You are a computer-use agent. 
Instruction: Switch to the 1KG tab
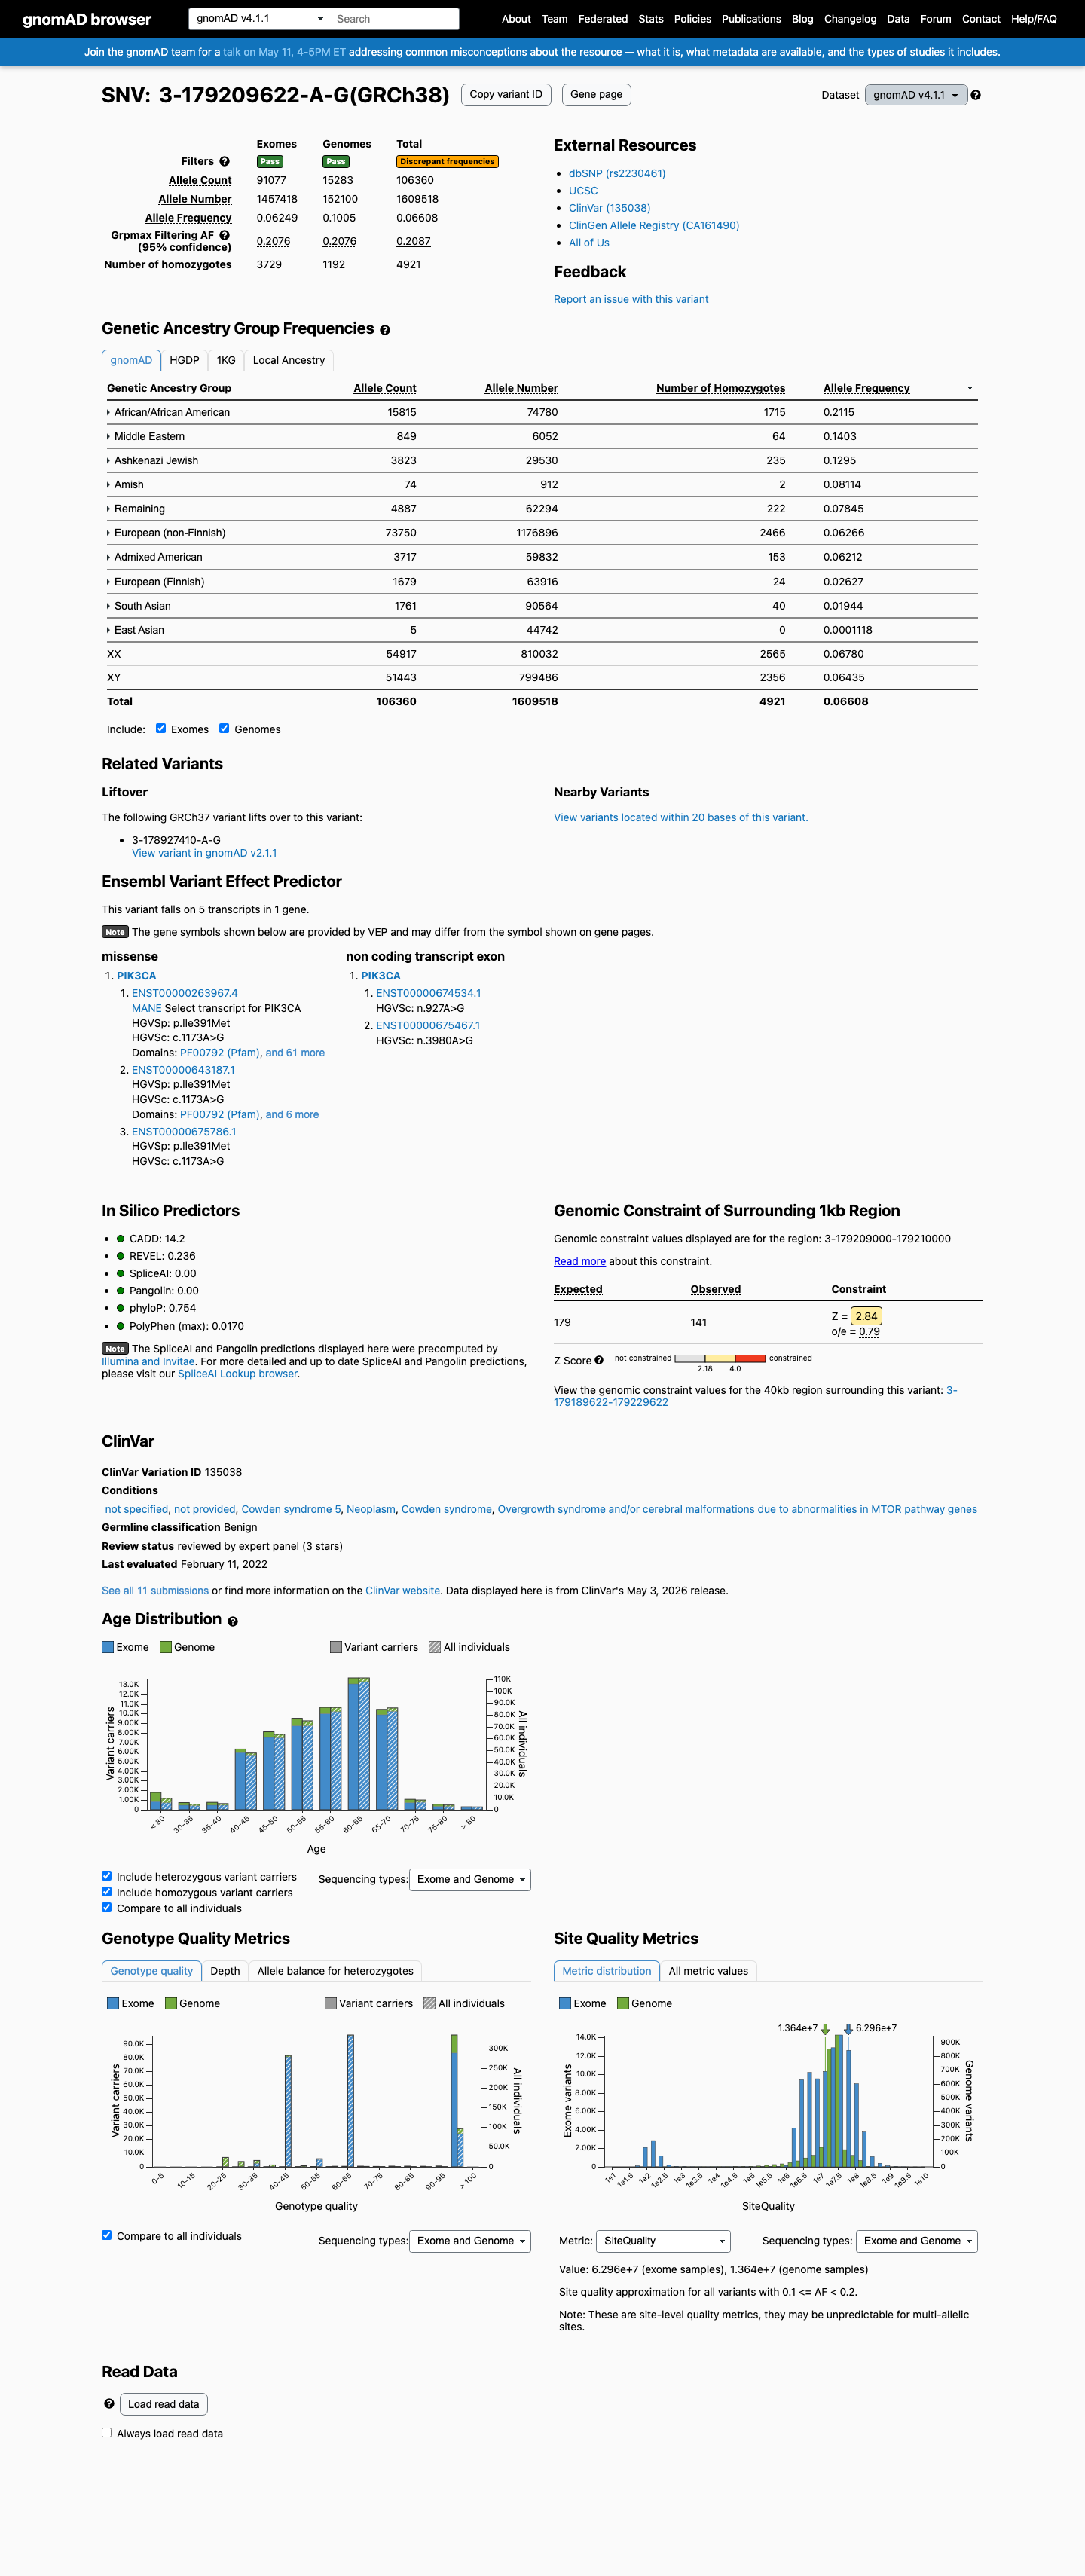(227, 360)
